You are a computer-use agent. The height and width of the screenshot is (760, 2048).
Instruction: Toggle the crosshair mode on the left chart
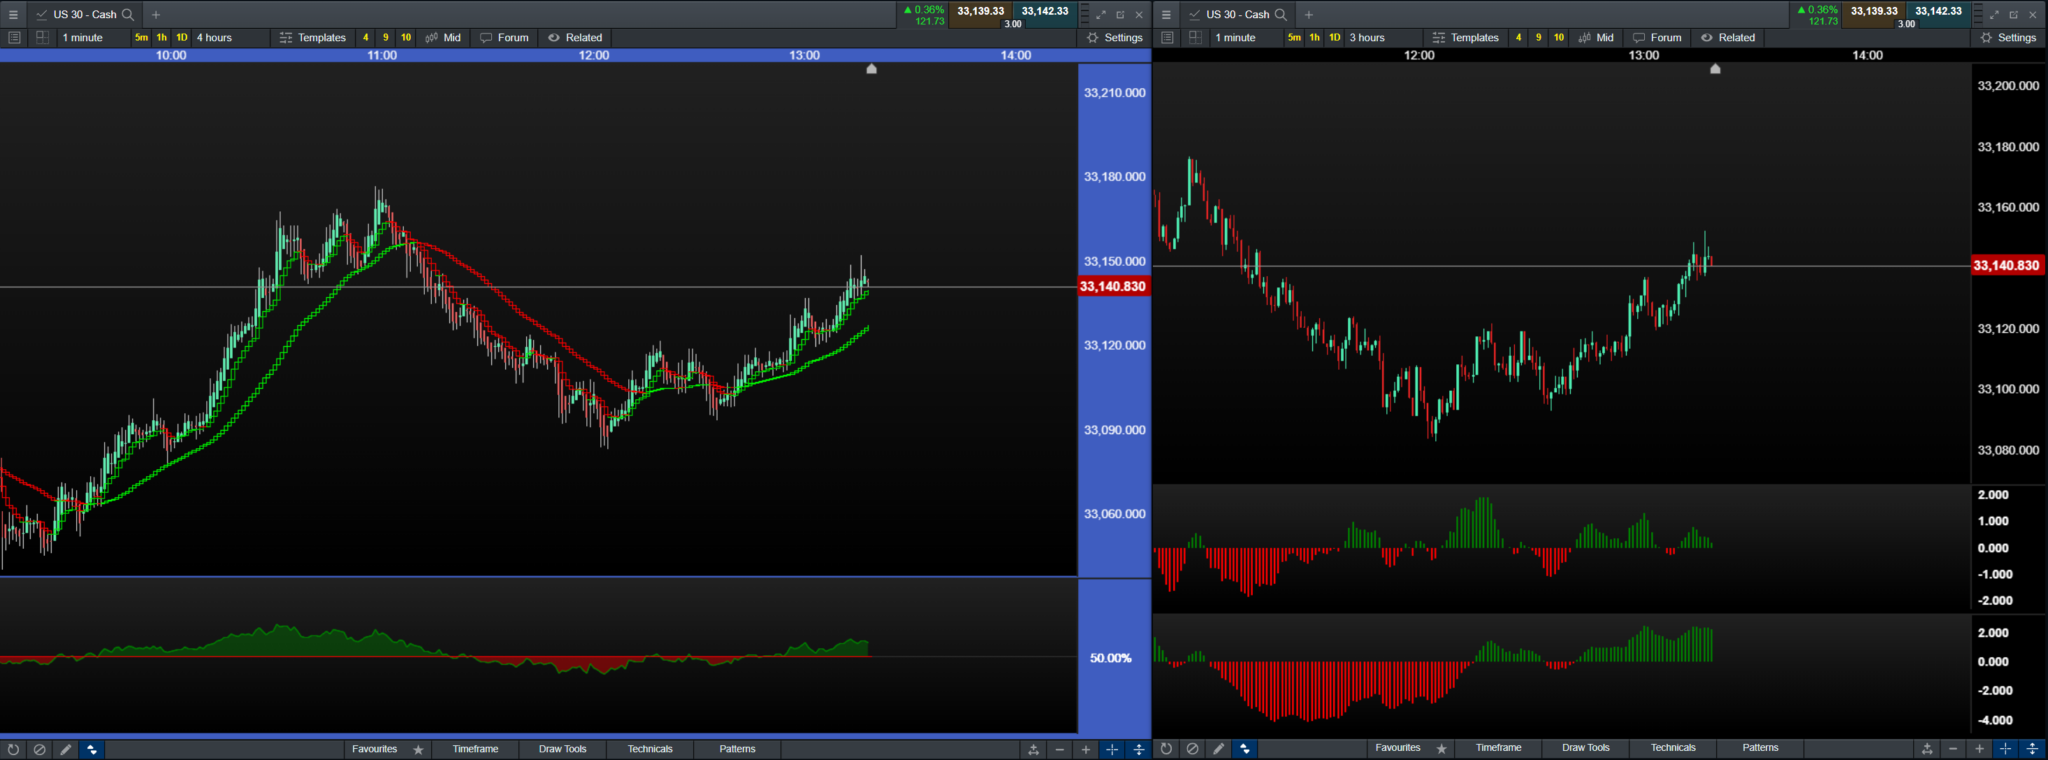click(1112, 749)
